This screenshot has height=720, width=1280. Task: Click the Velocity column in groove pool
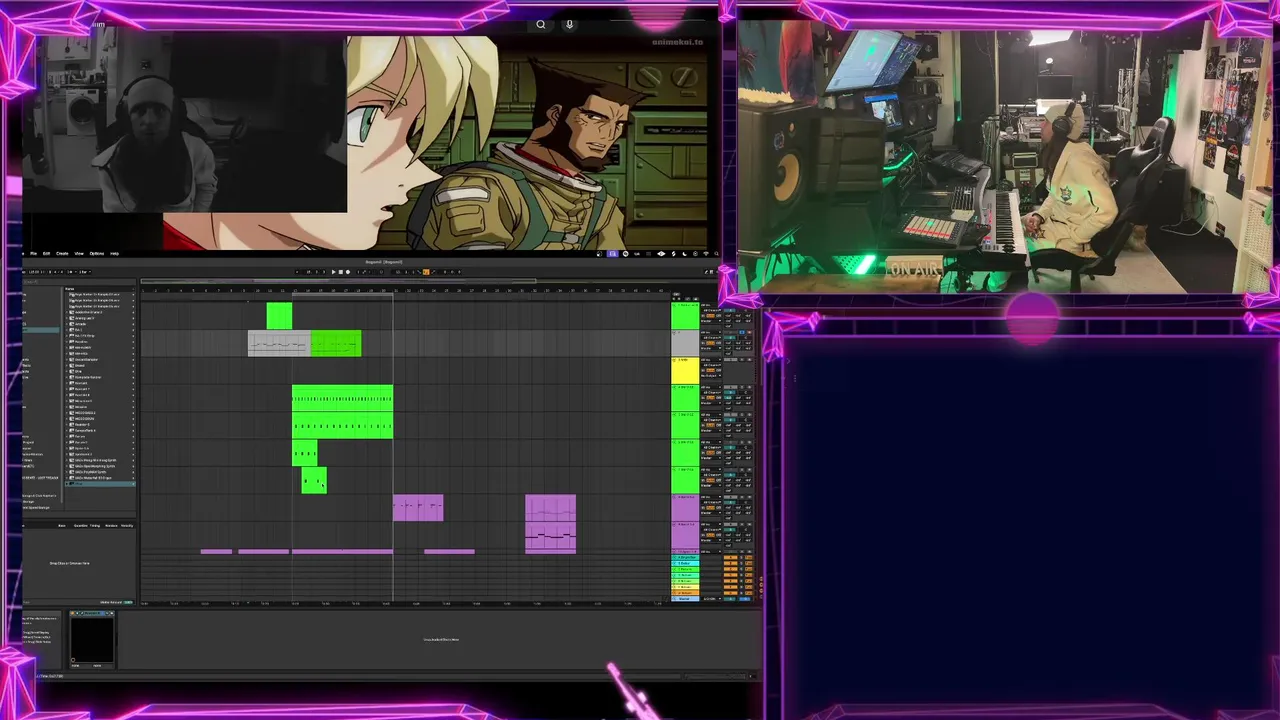(127, 525)
